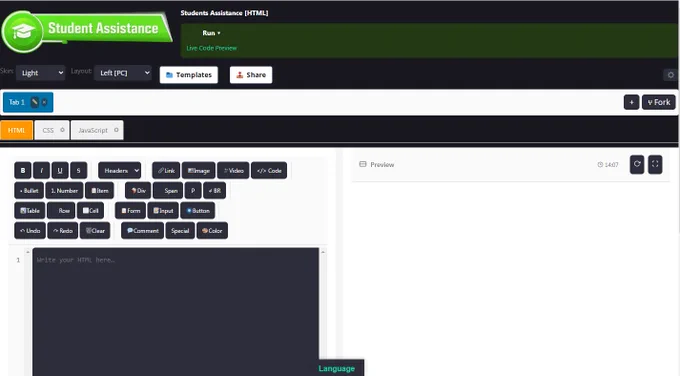Expand Preview to fullscreen
The height and width of the screenshot is (376, 680).
[x=655, y=164]
